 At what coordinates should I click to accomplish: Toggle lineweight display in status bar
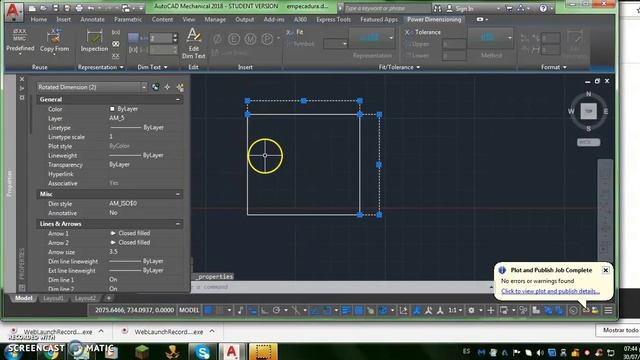coord(346,311)
